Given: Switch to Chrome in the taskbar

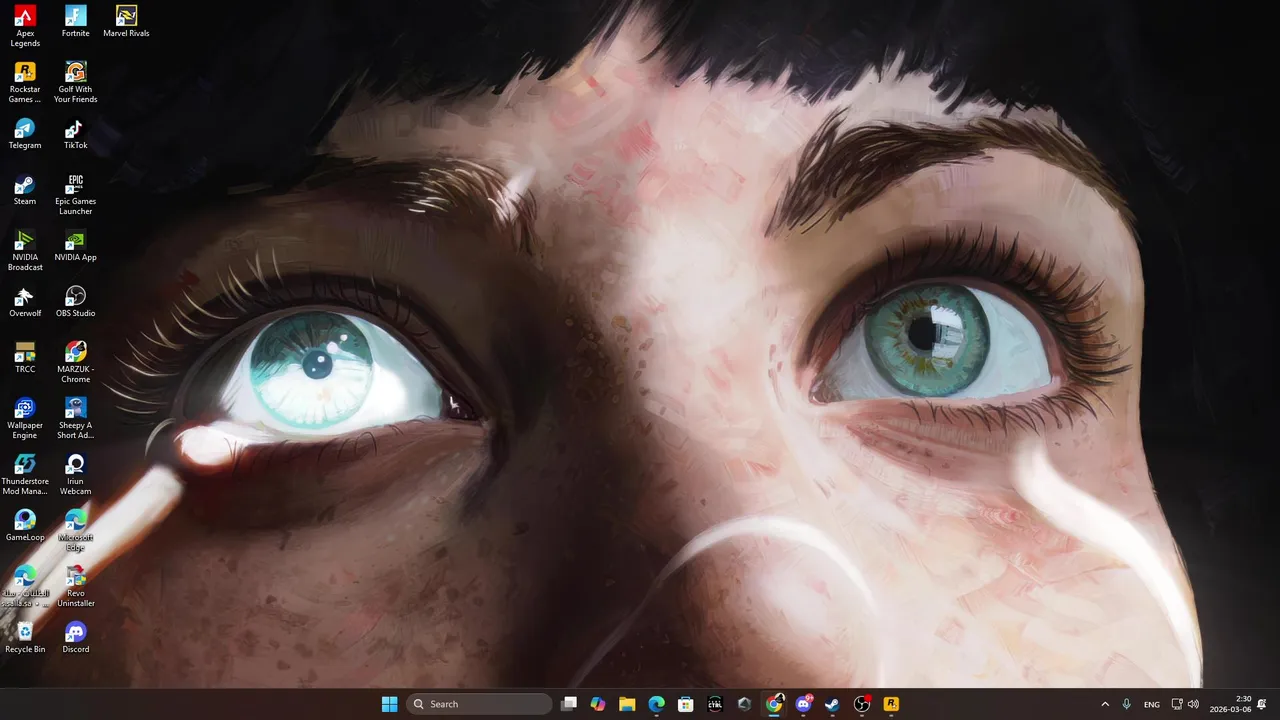Looking at the screenshot, I should click(774, 704).
